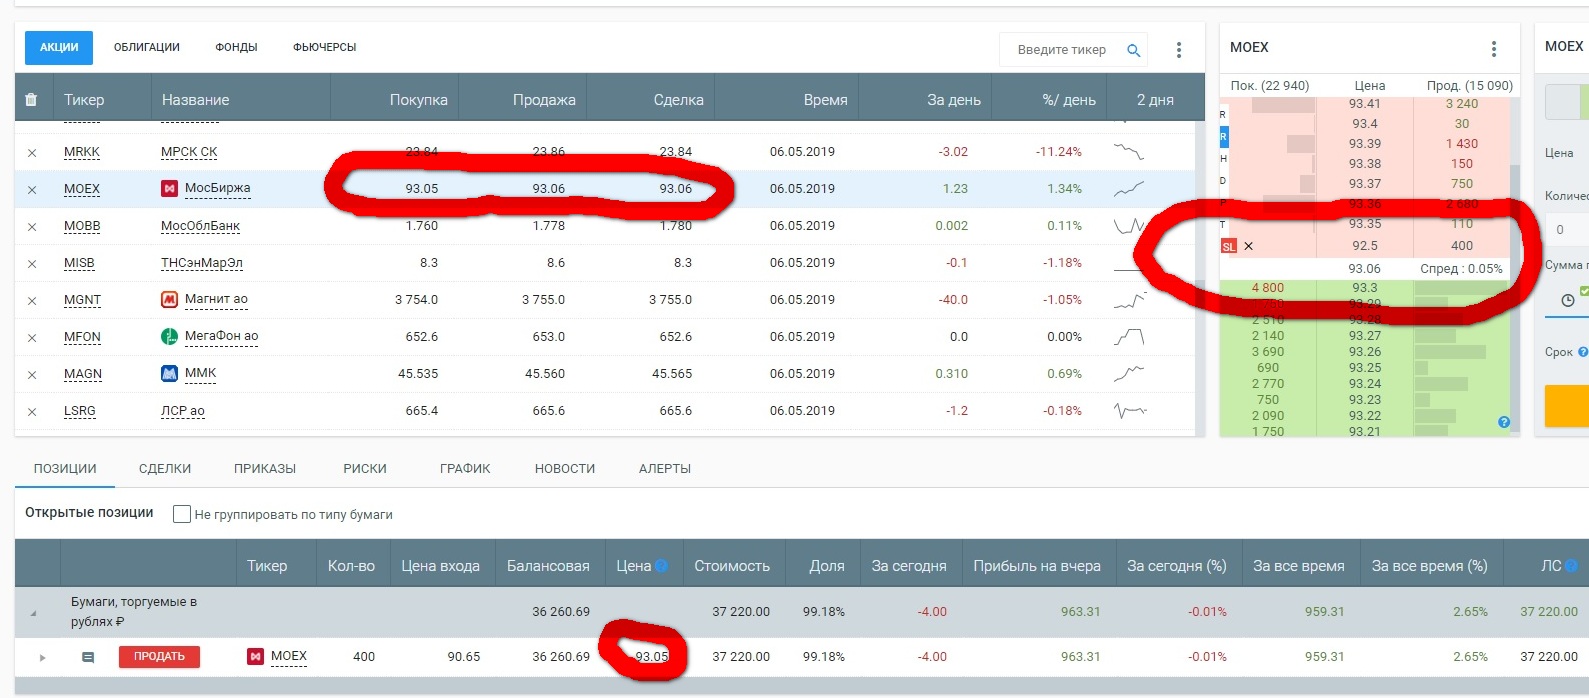
Task: Open the MRKK ticker link
Action: click(82, 152)
